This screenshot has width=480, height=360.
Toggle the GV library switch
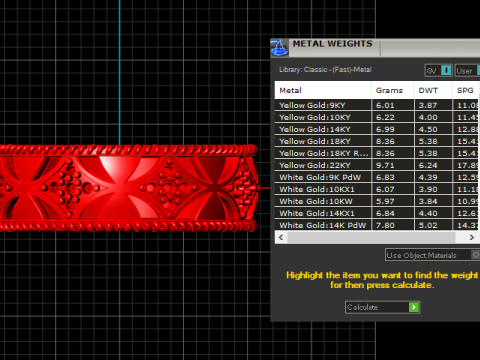point(438,71)
